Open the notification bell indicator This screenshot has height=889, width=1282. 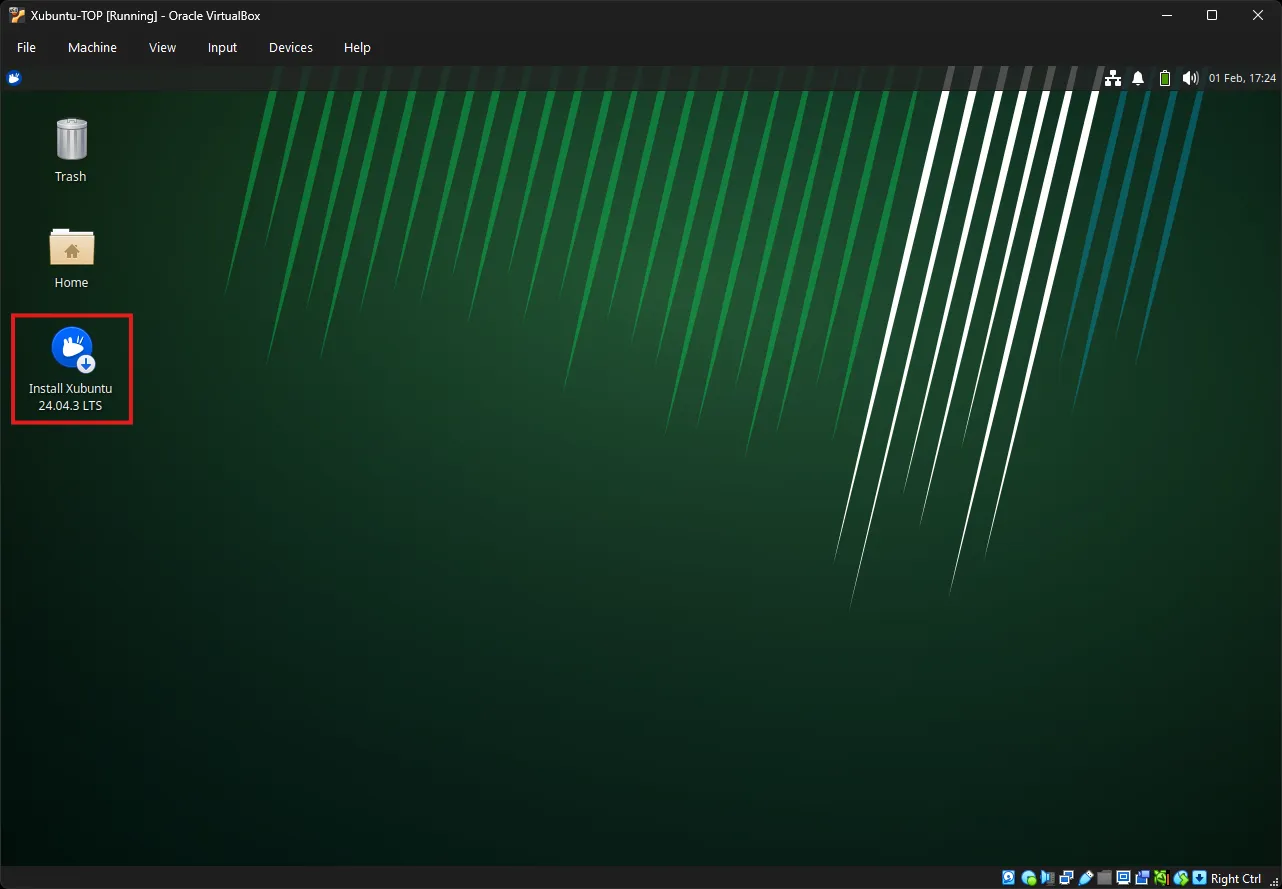(x=1138, y=77)
